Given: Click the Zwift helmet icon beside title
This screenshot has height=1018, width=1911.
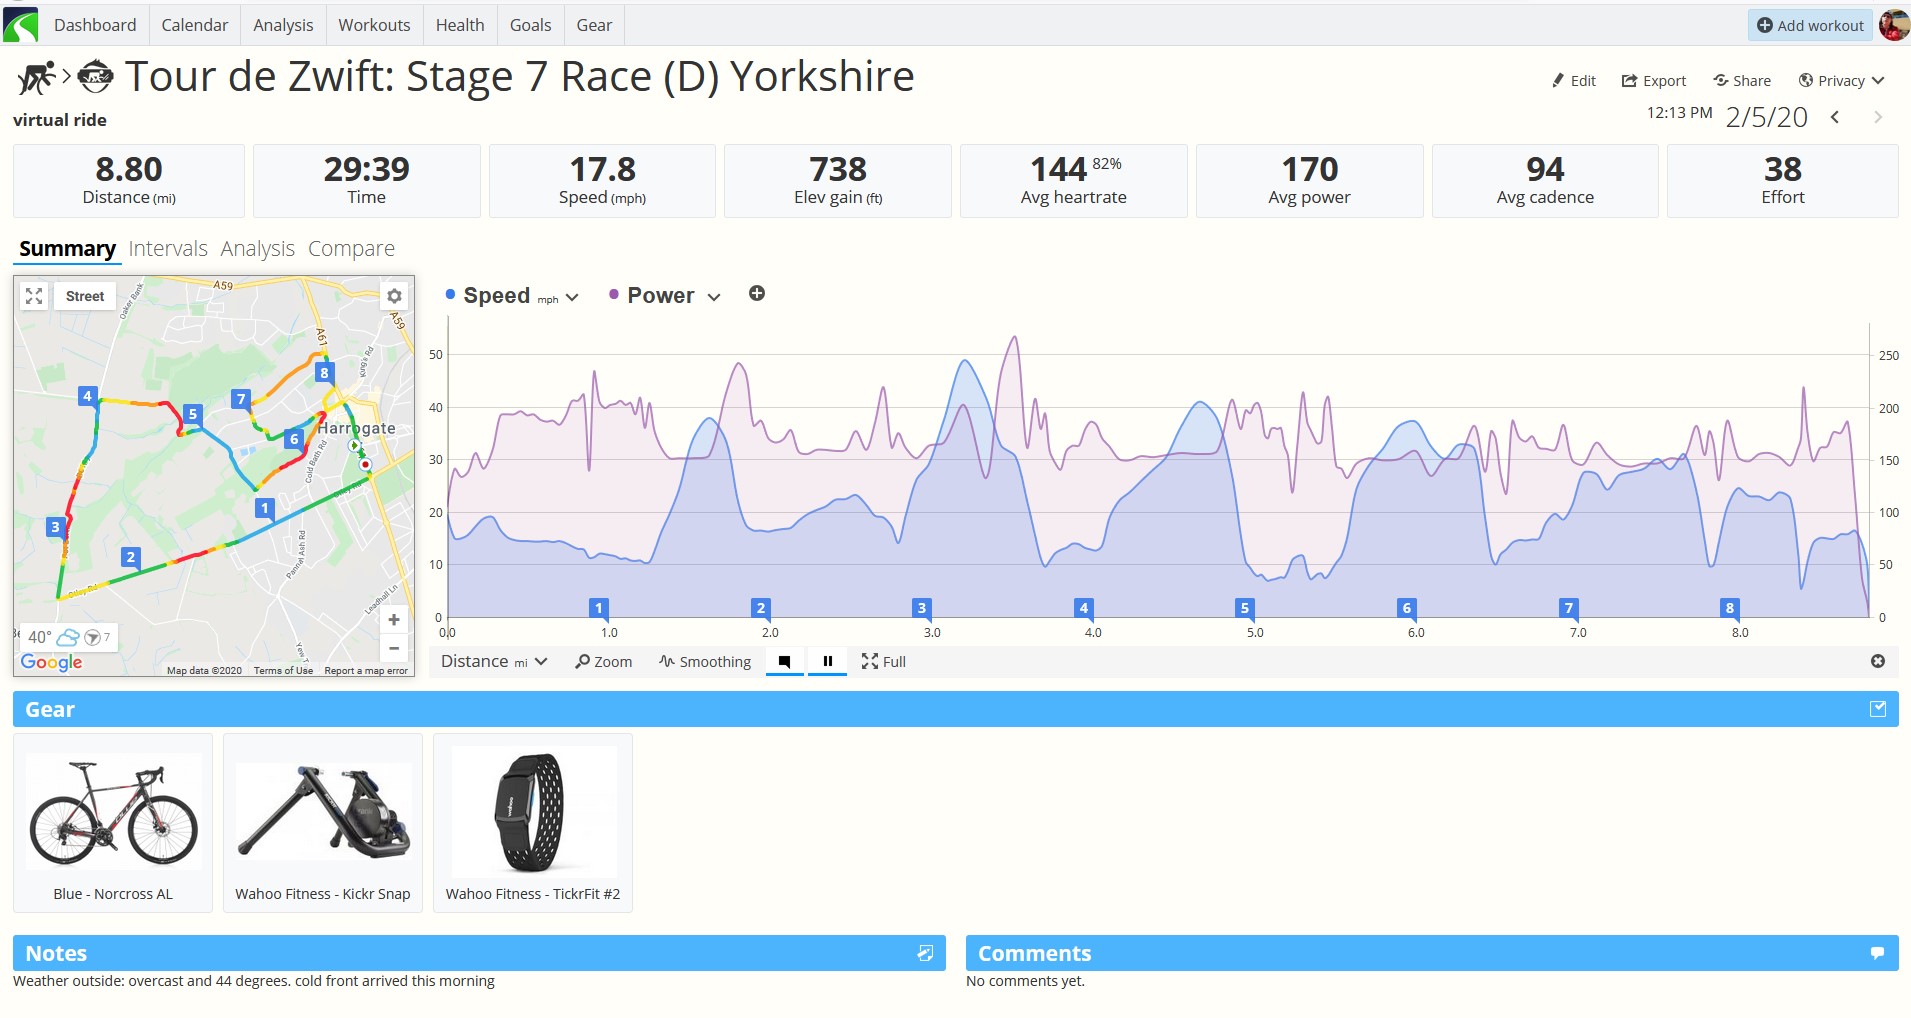Looking at the screenshot, I should (x=96, y=76).
